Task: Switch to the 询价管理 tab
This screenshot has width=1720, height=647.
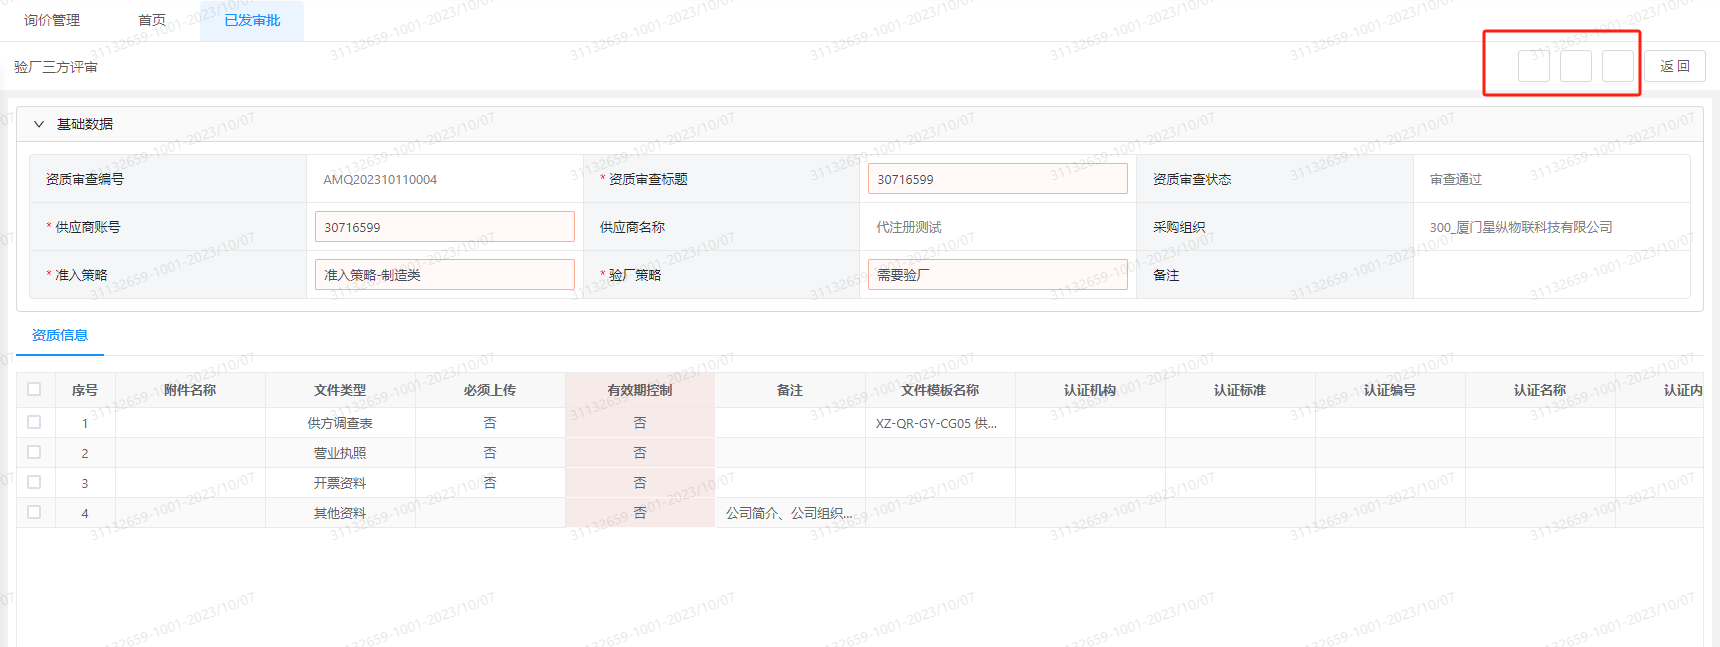Action: tap(52, 20)
